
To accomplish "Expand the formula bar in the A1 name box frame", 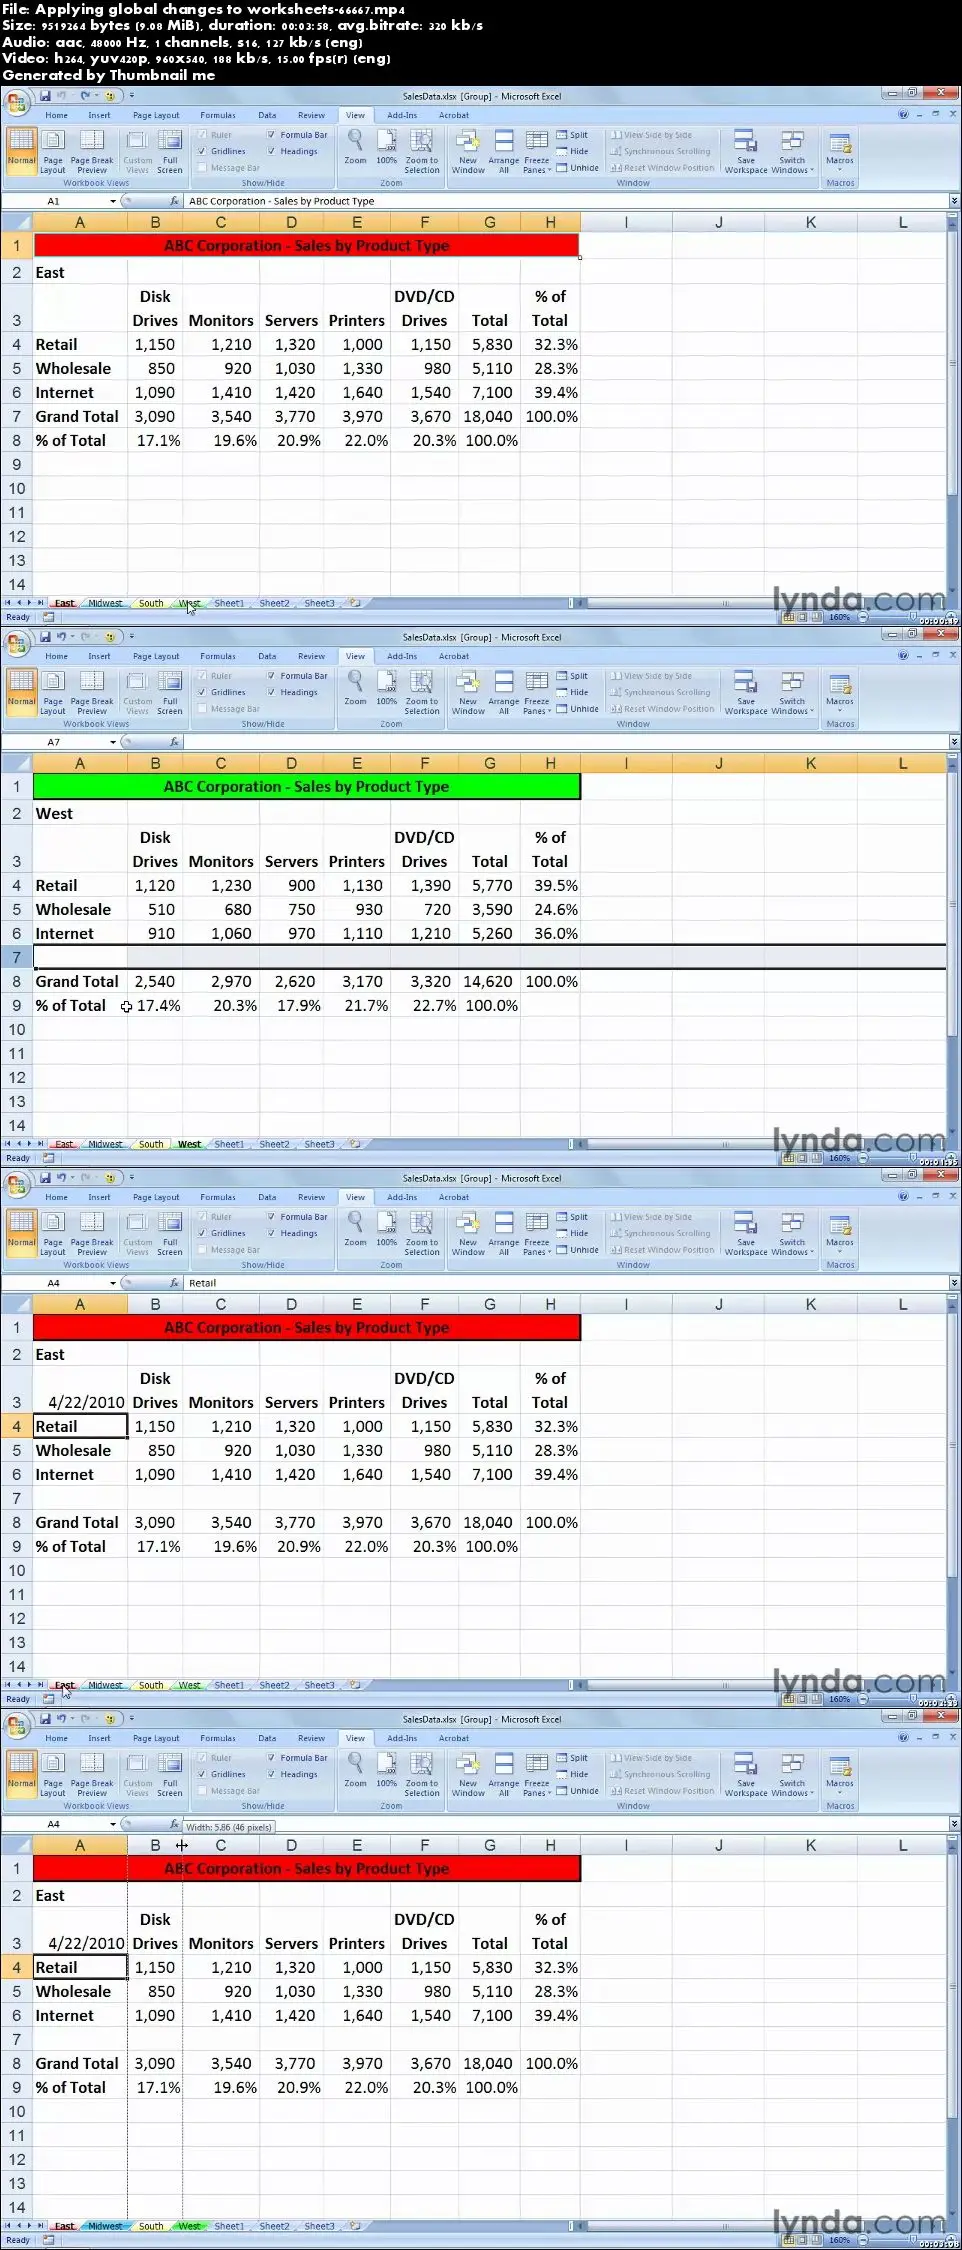I will point(954,202).
